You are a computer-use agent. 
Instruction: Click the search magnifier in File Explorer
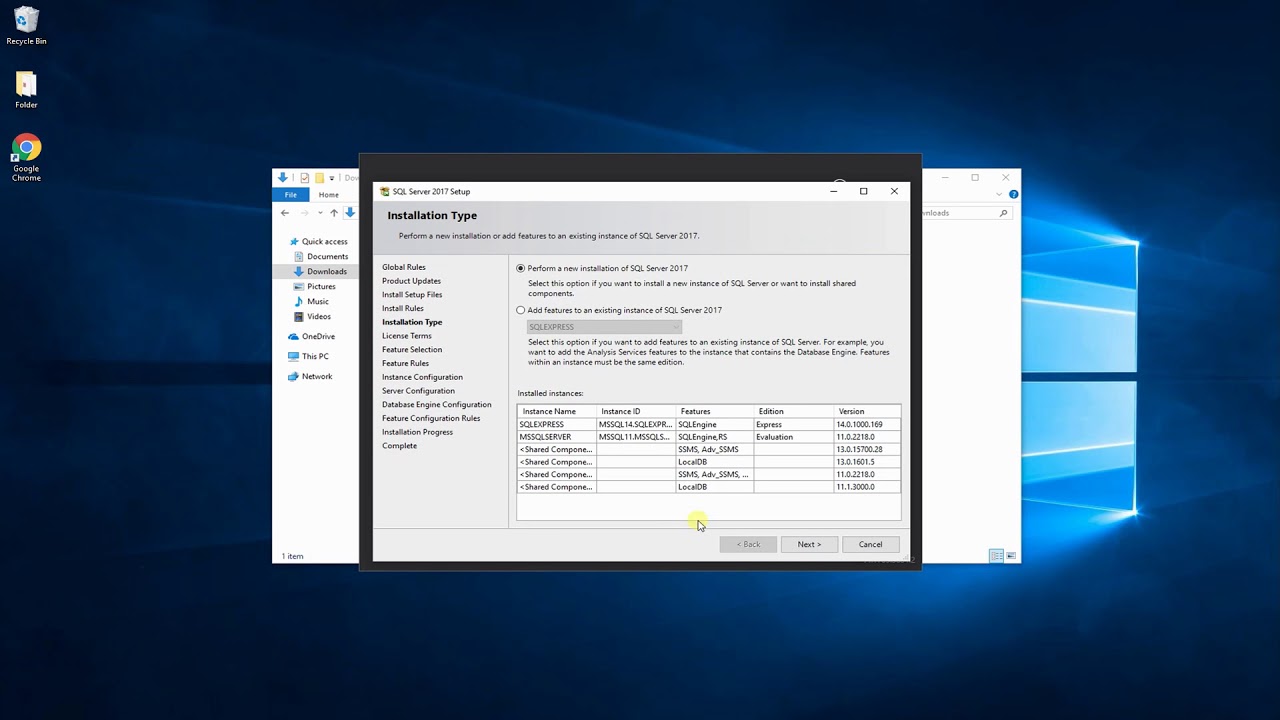1003,213
